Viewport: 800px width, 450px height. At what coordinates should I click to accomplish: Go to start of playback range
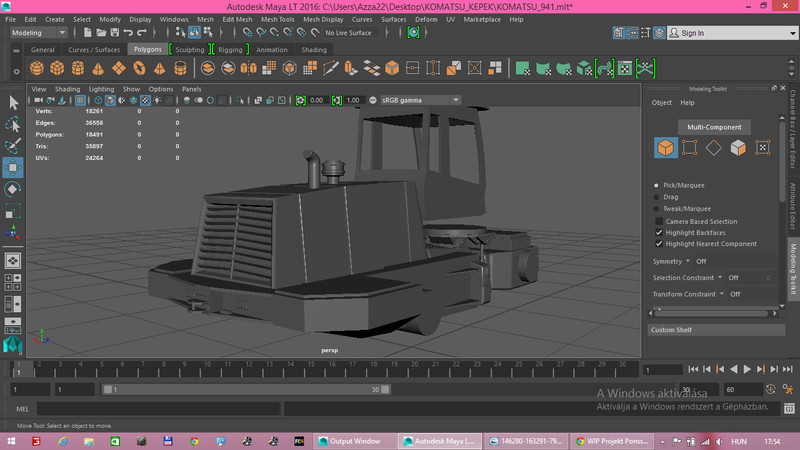(693, 369)
